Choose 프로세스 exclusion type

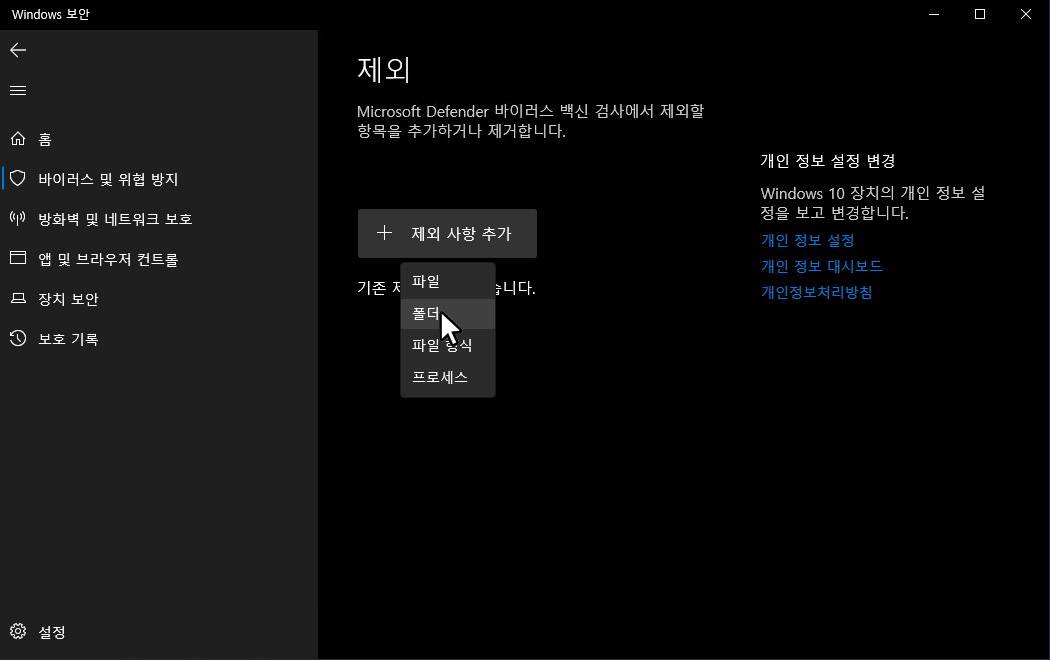(x=440, y=378)
